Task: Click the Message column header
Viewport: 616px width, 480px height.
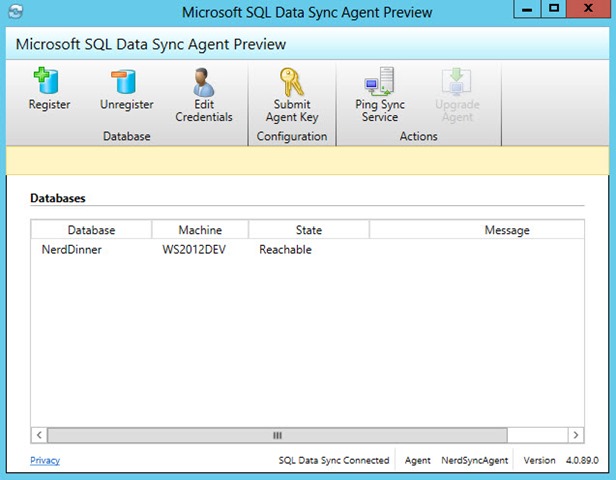Action: pos(477,229)
